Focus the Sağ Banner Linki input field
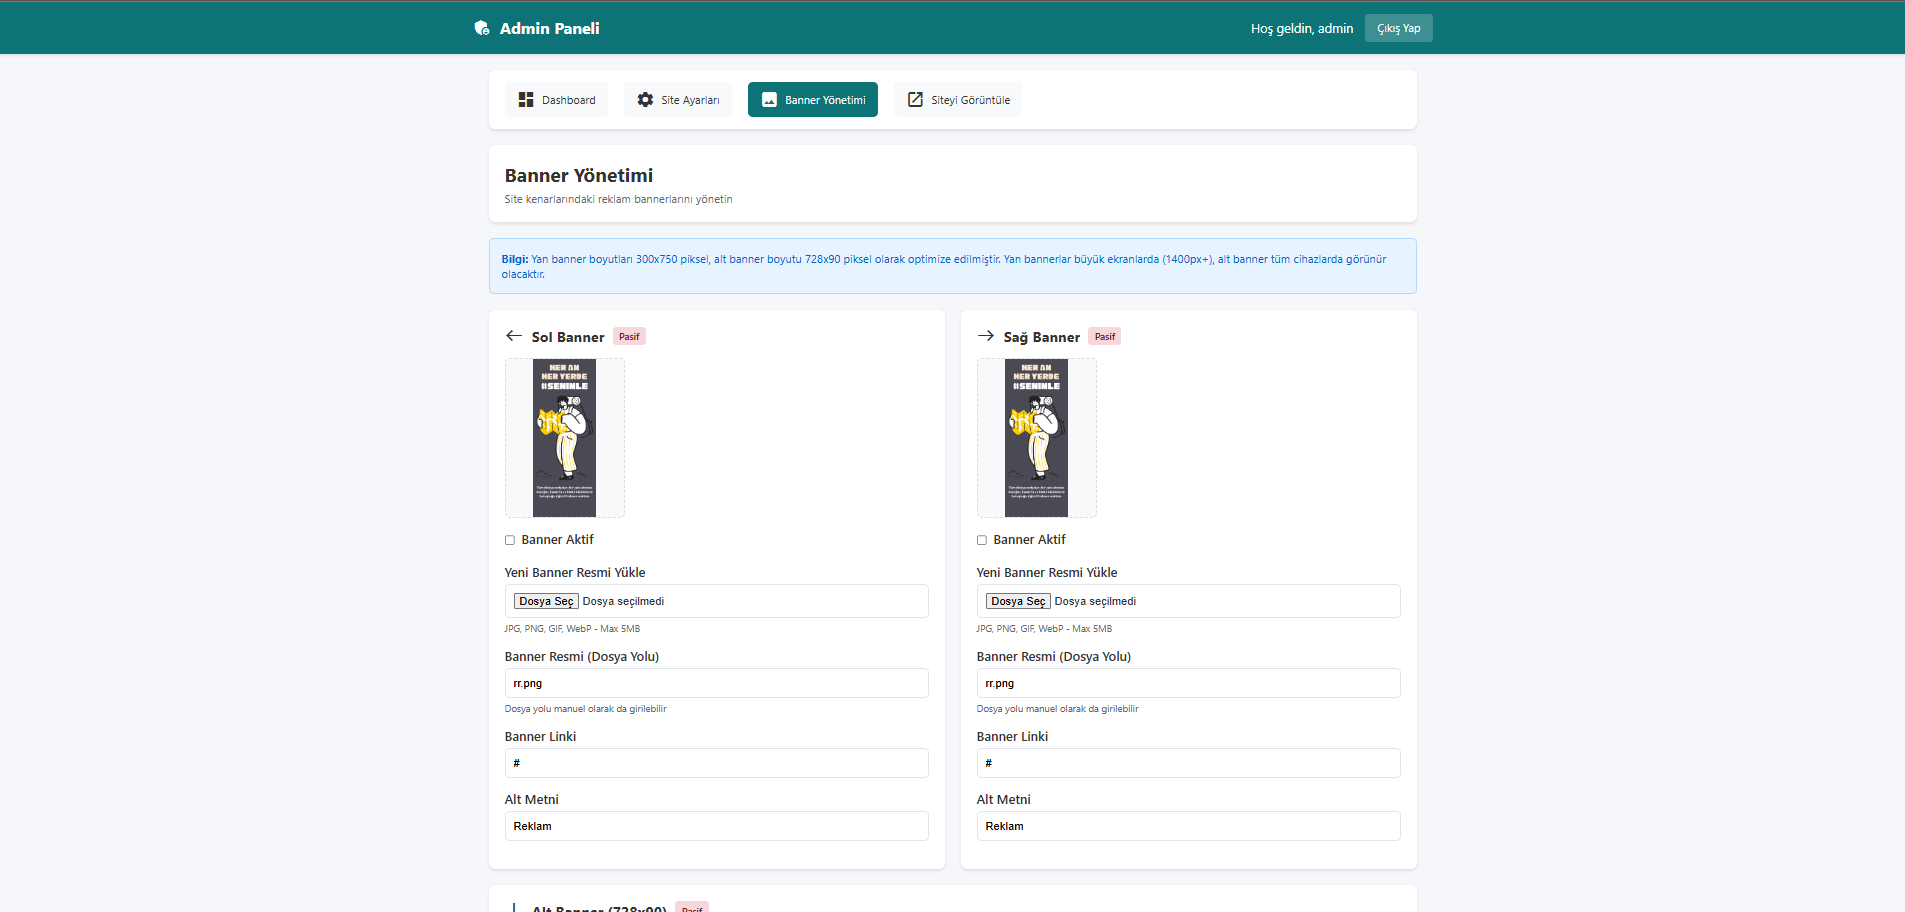The width and height of the screenshot is (1905, 912). click(1188, 763)
